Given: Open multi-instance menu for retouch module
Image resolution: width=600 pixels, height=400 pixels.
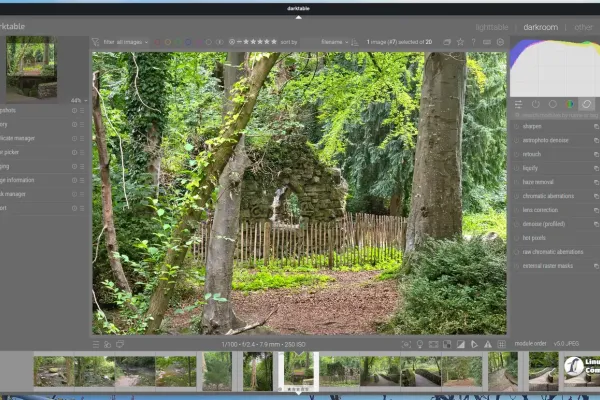Looking at the screenshot, I should point(596,154).
